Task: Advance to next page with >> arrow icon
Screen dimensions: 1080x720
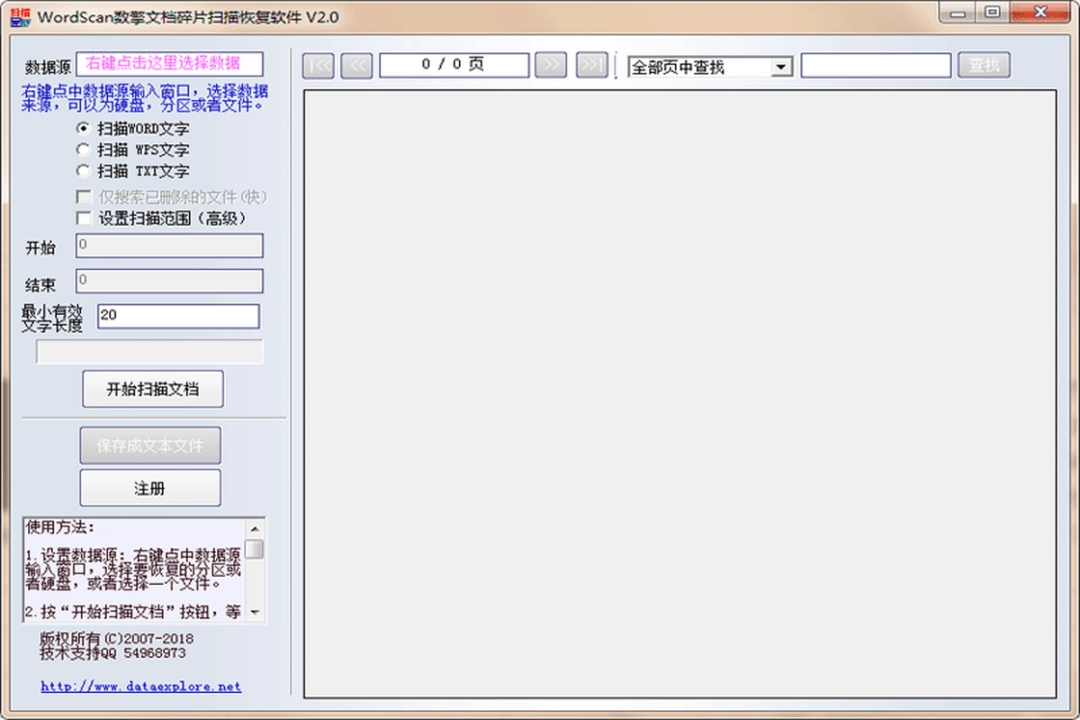Action: (x=551, y=64)
